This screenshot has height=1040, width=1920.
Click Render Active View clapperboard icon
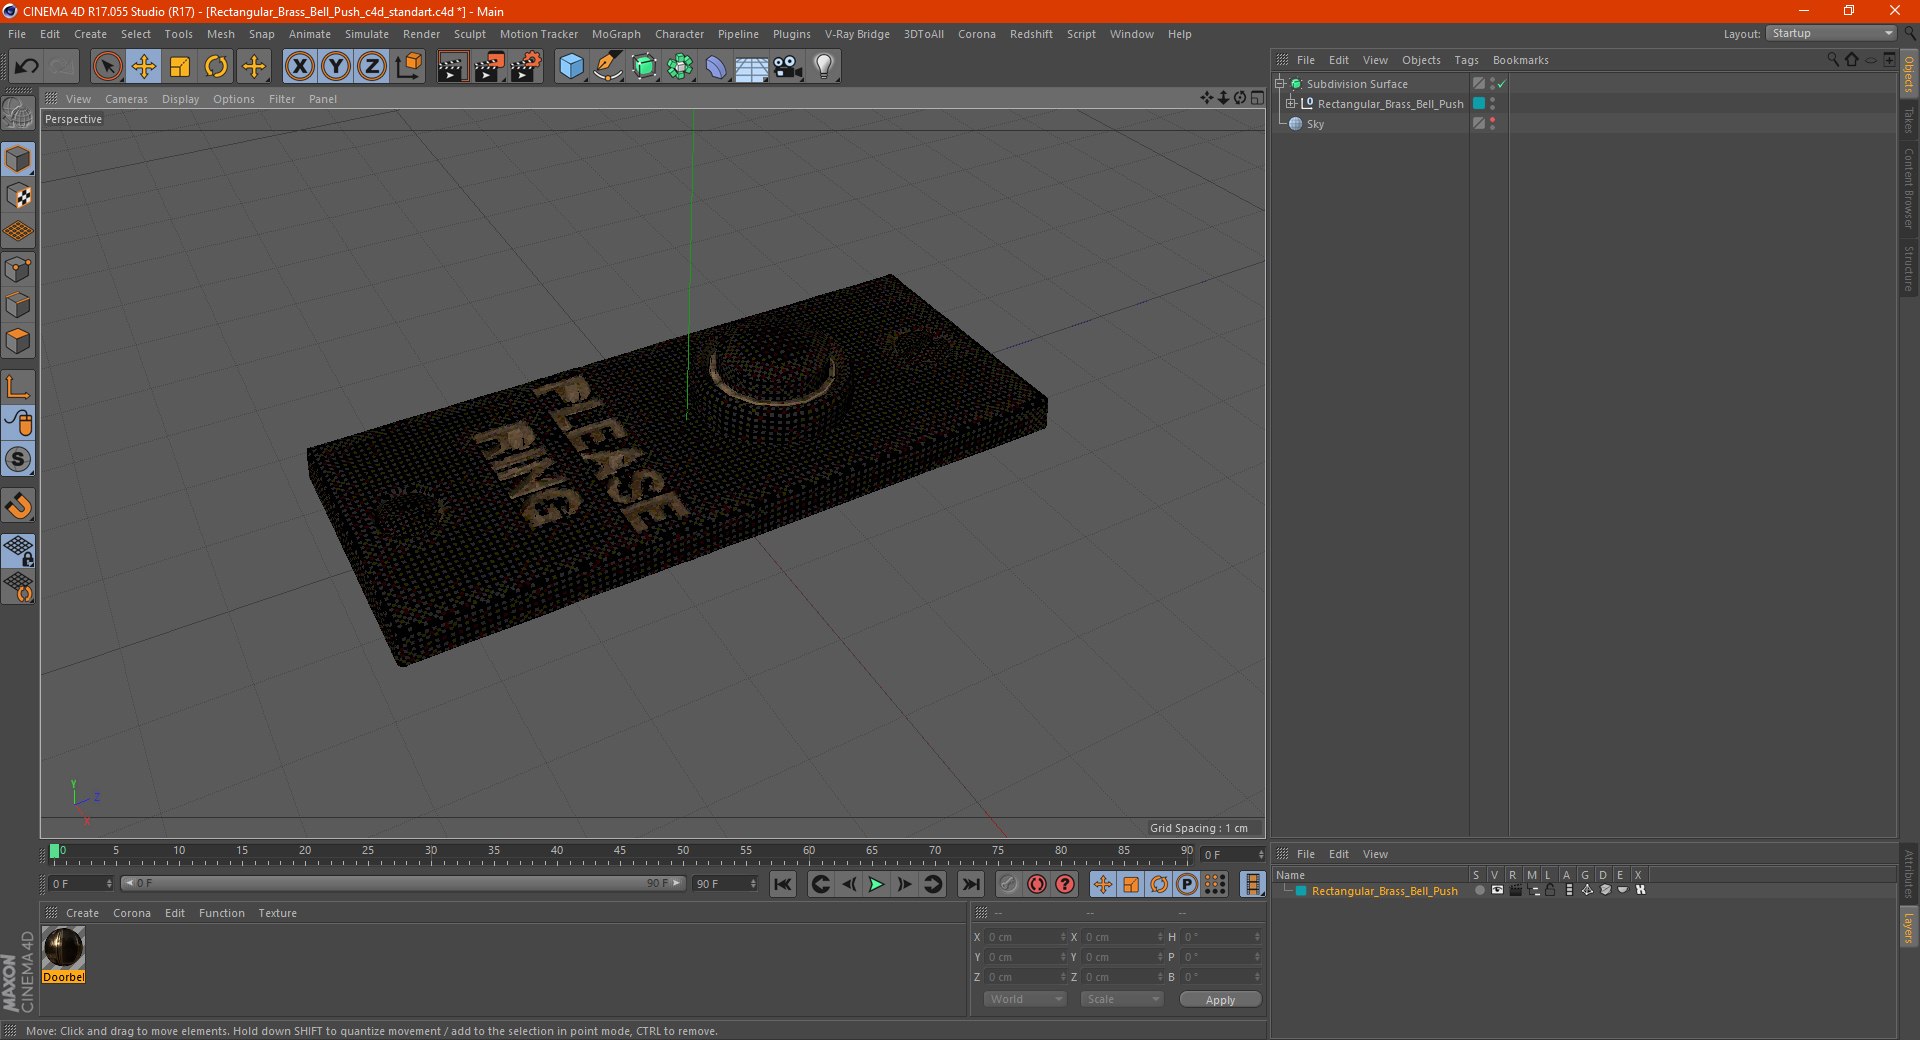pos(452,67)
